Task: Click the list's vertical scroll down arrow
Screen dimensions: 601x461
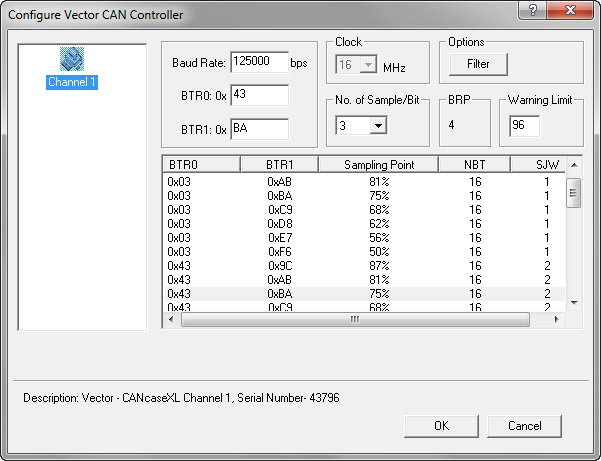Action: click(x=574, y=303)
